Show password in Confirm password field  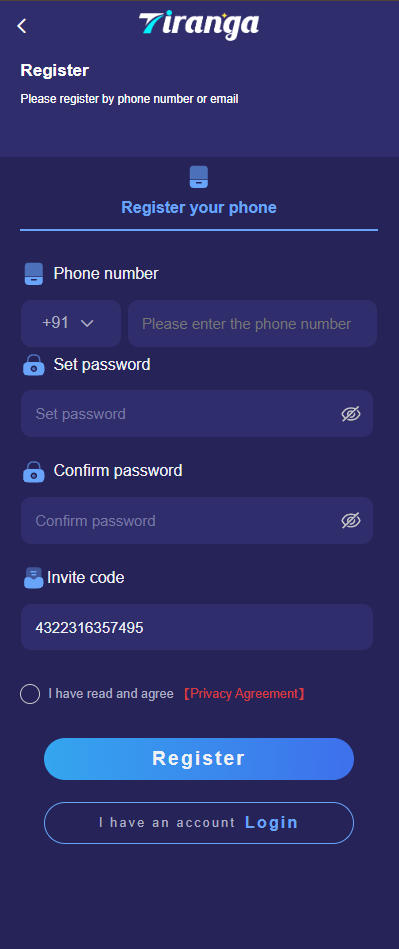point(351,520)
